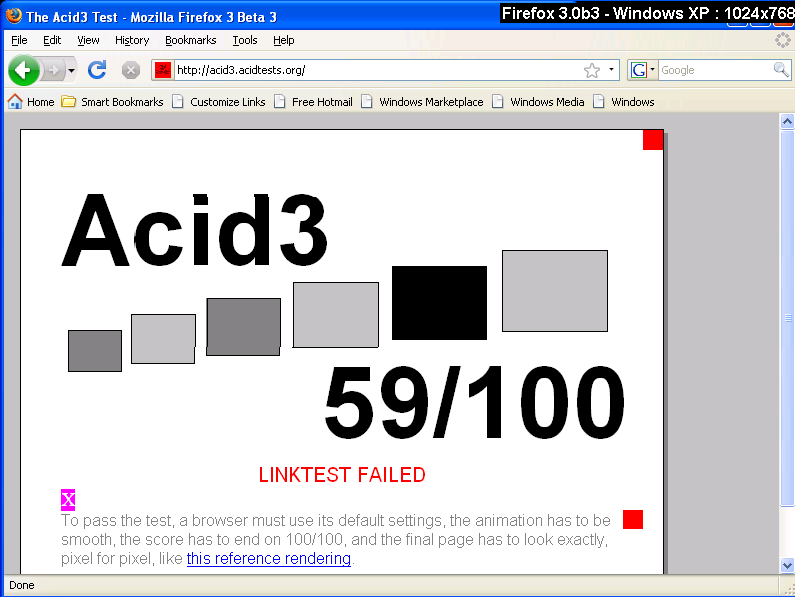
Task: Click the Acid3 heading
Action: click(195, 230)
